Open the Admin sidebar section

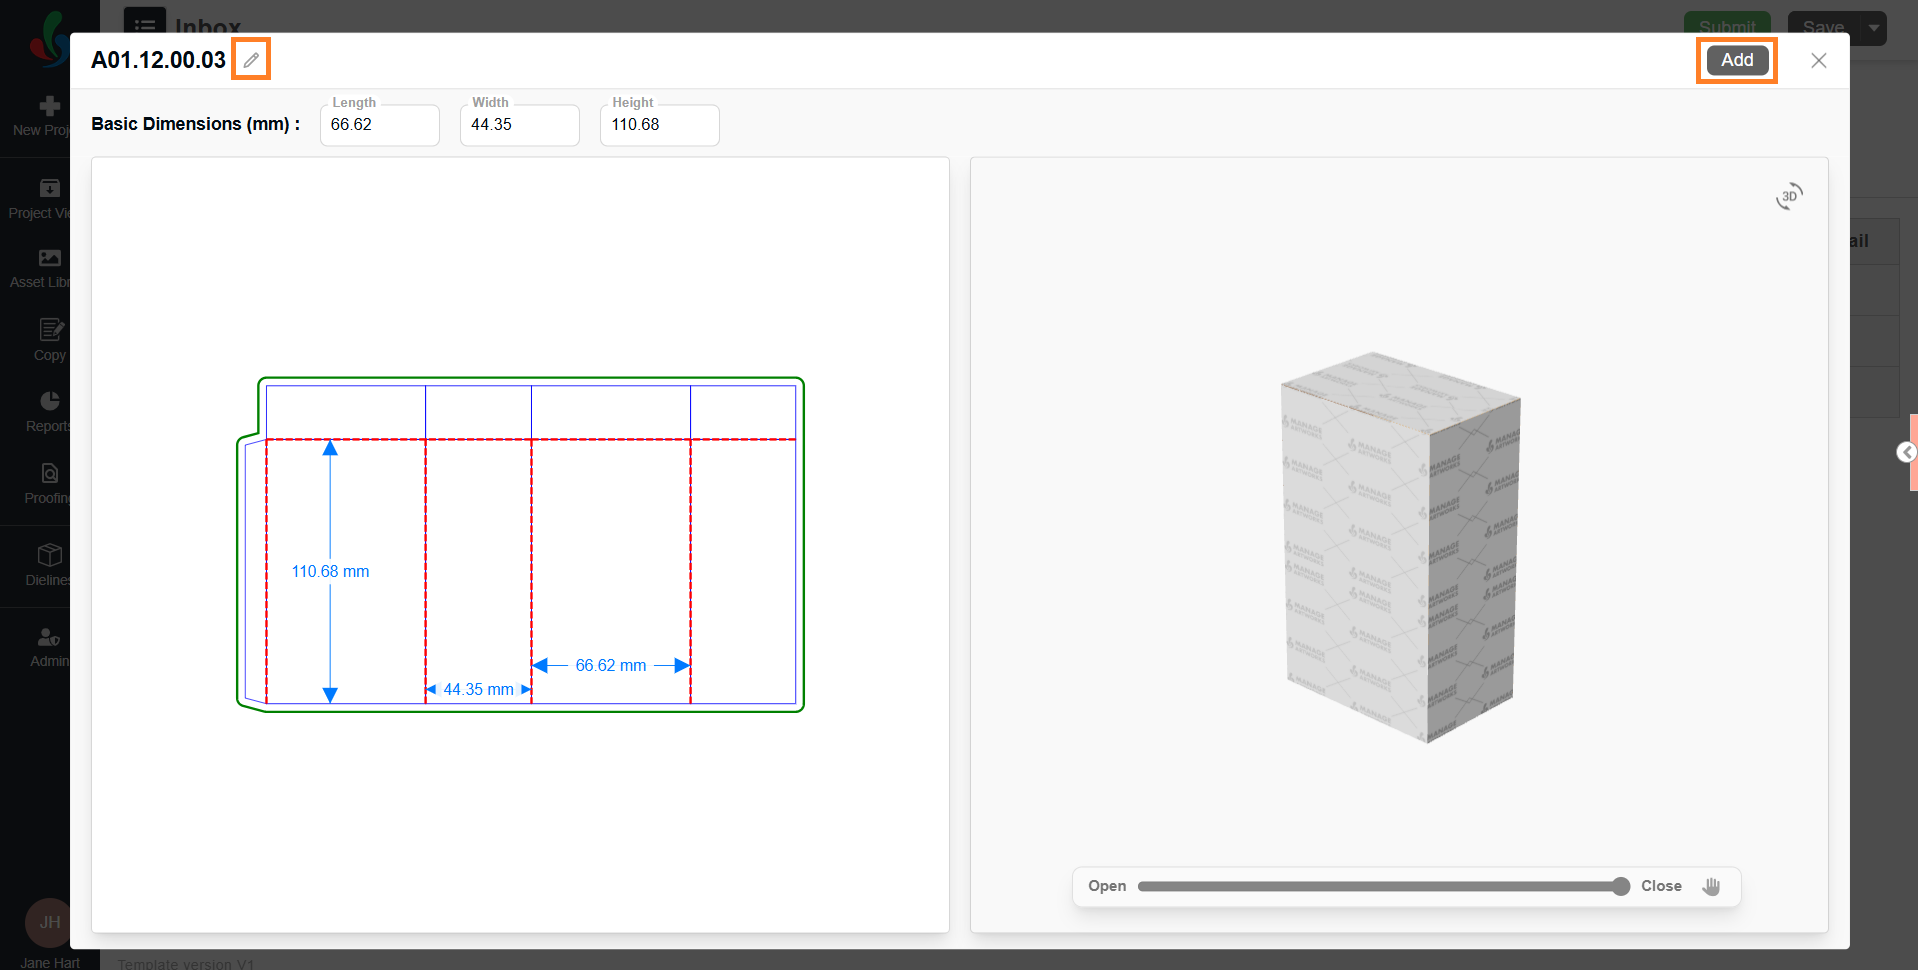49,647
